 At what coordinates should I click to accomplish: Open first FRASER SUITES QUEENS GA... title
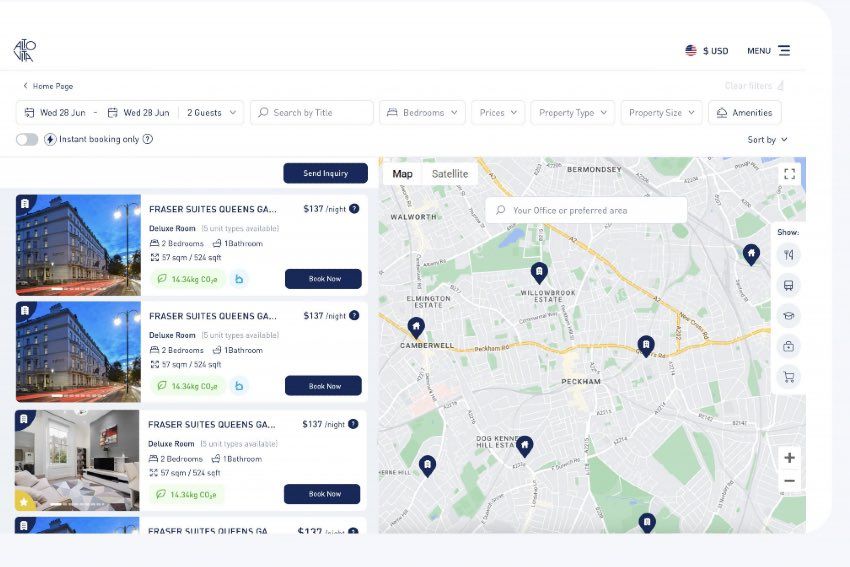(x=212, y=209)
